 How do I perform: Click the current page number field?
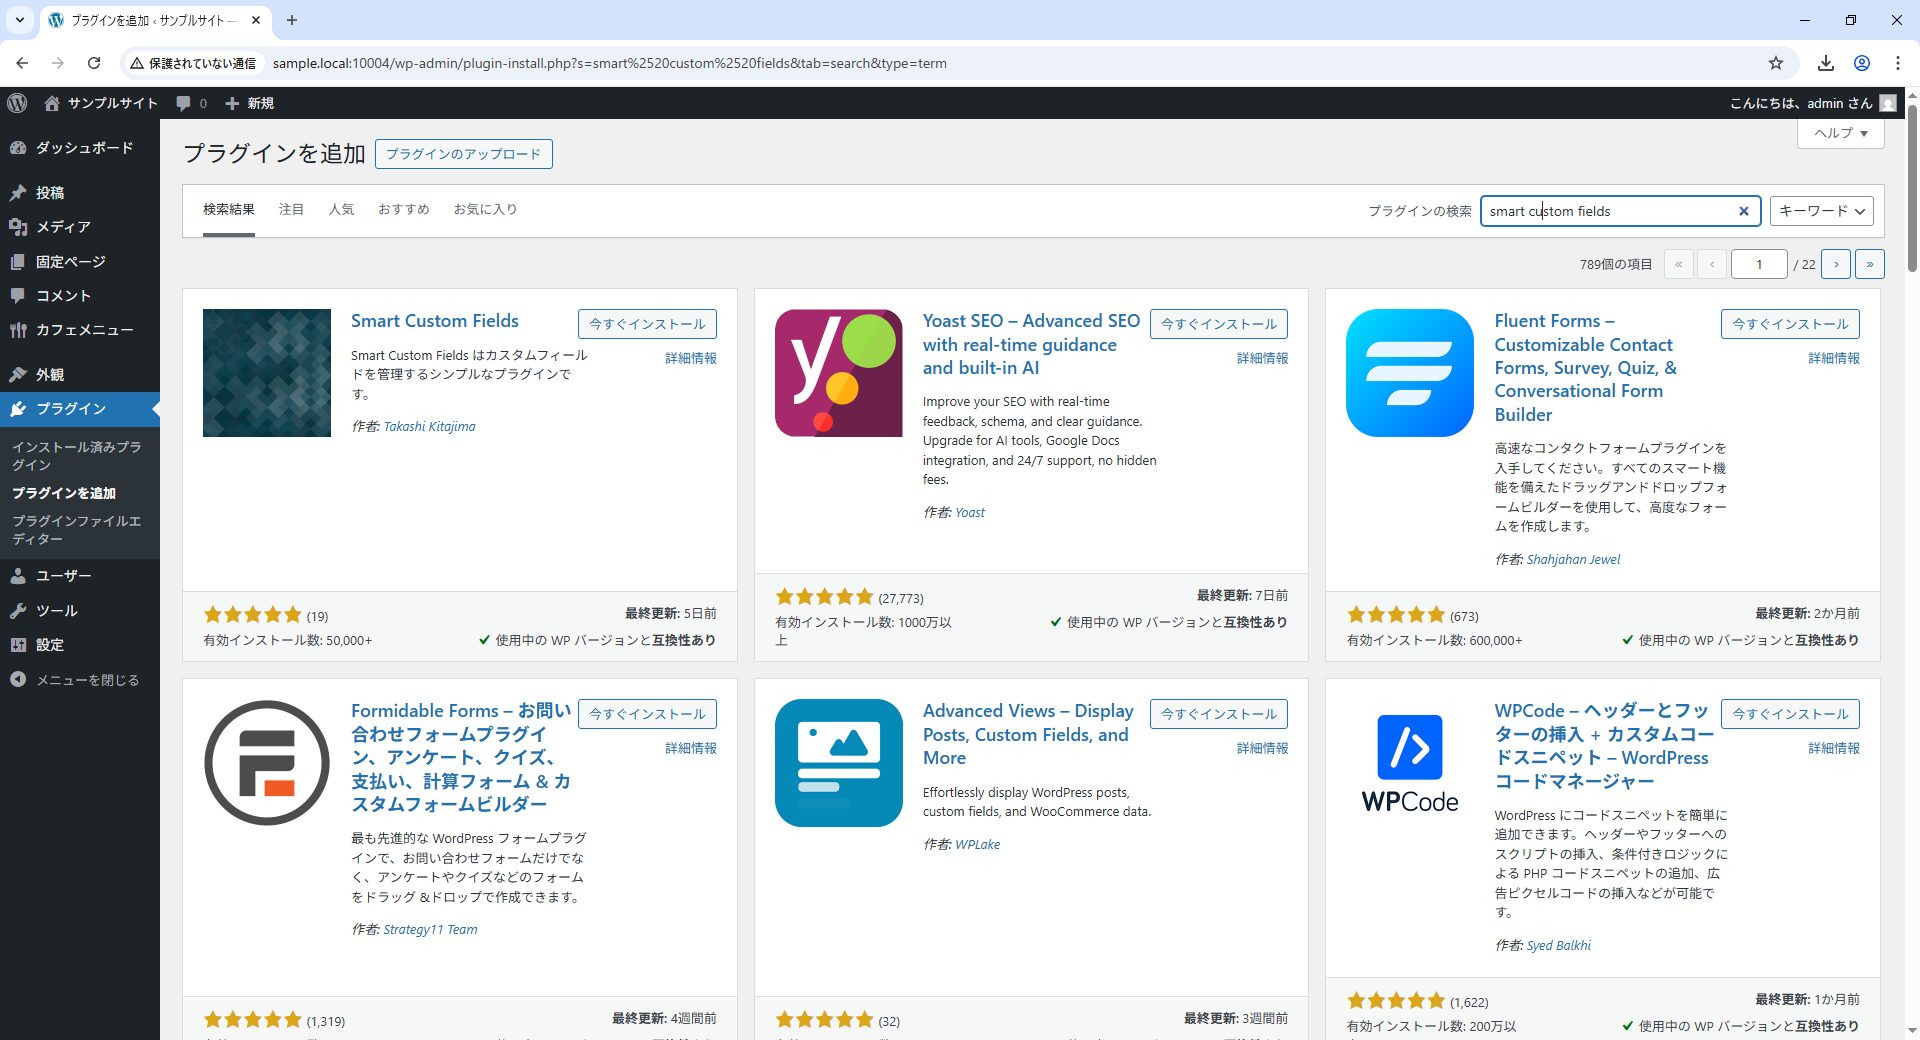pyautogui.click(x=1759, y=264)
